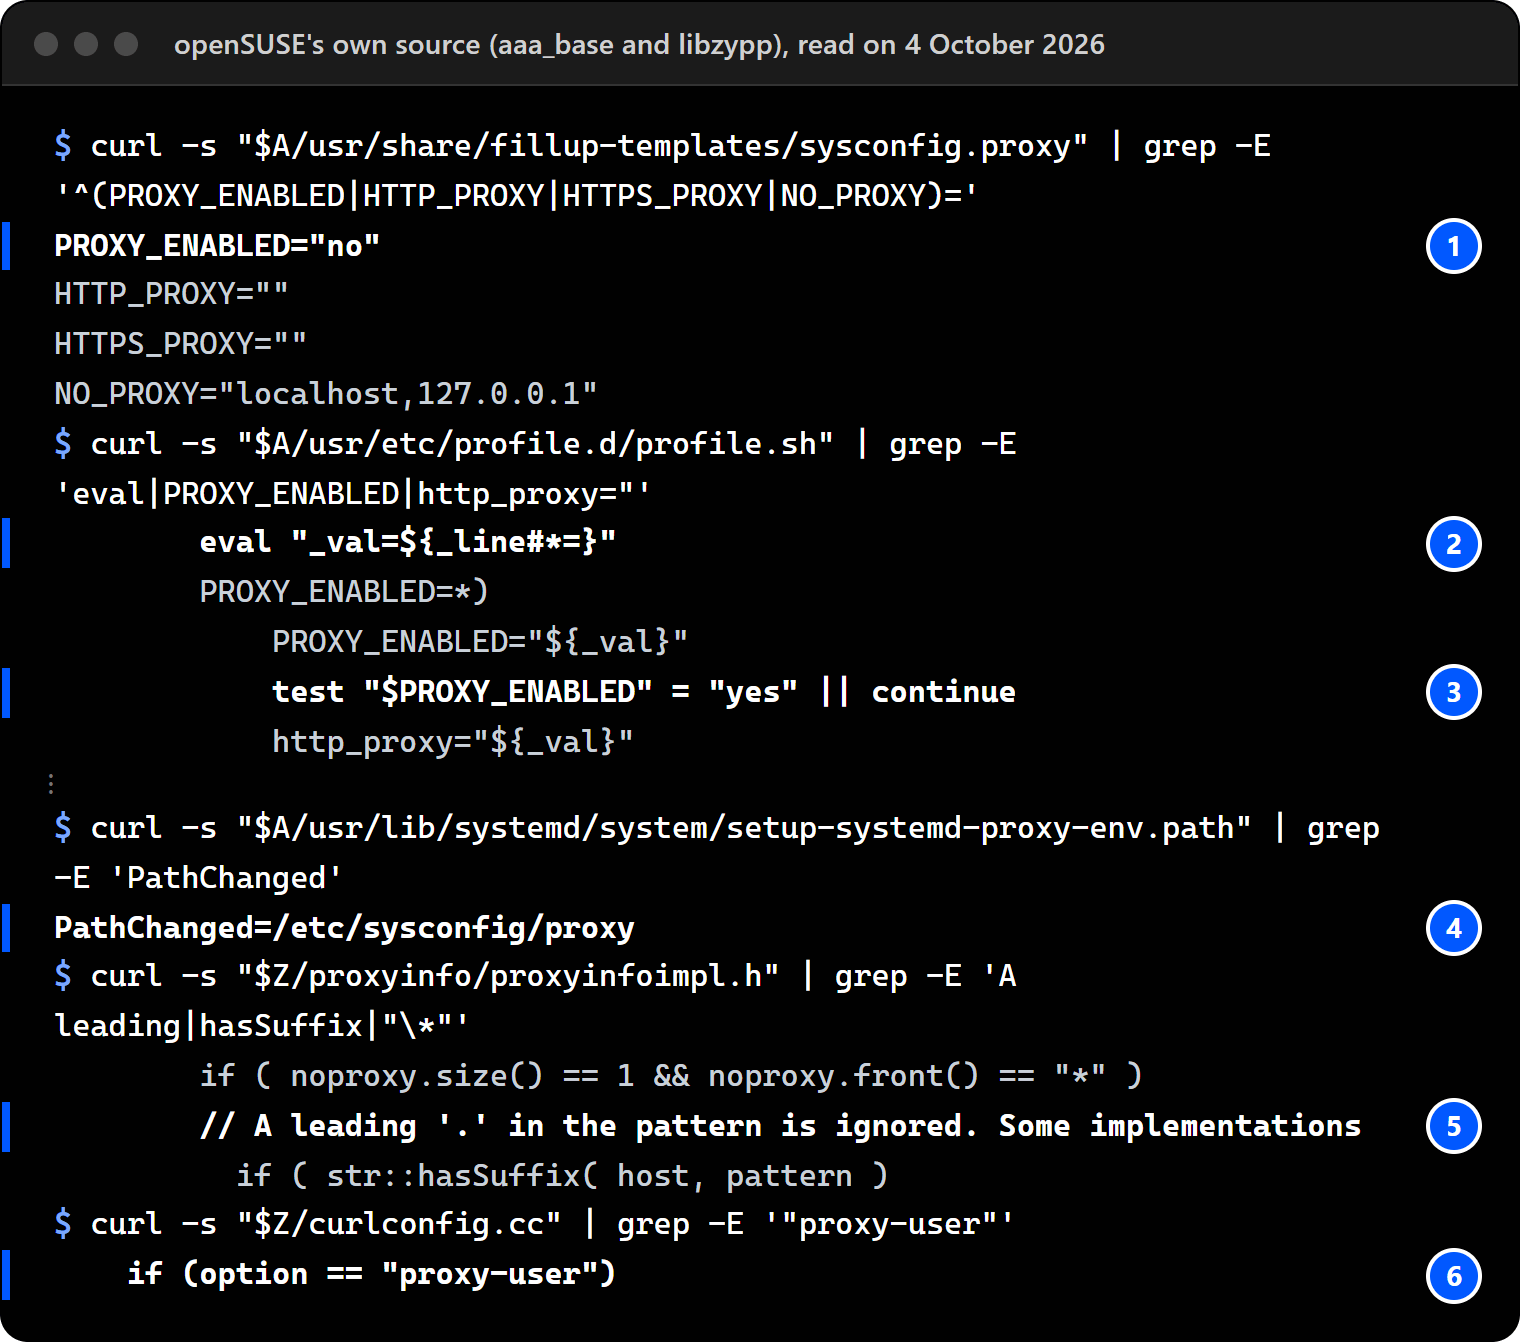Maximize the terminal window
This screenshot has width=1520, height=1342.
click(126, 44)
